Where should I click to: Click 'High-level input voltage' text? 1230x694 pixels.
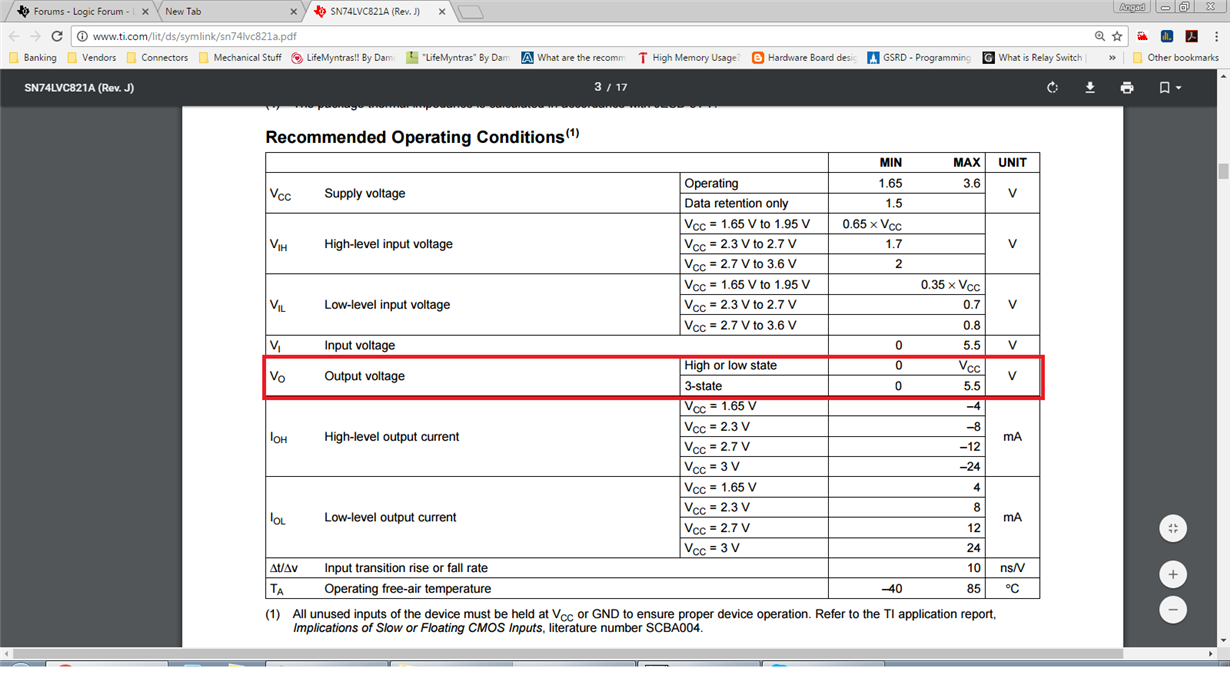point(388,244)
